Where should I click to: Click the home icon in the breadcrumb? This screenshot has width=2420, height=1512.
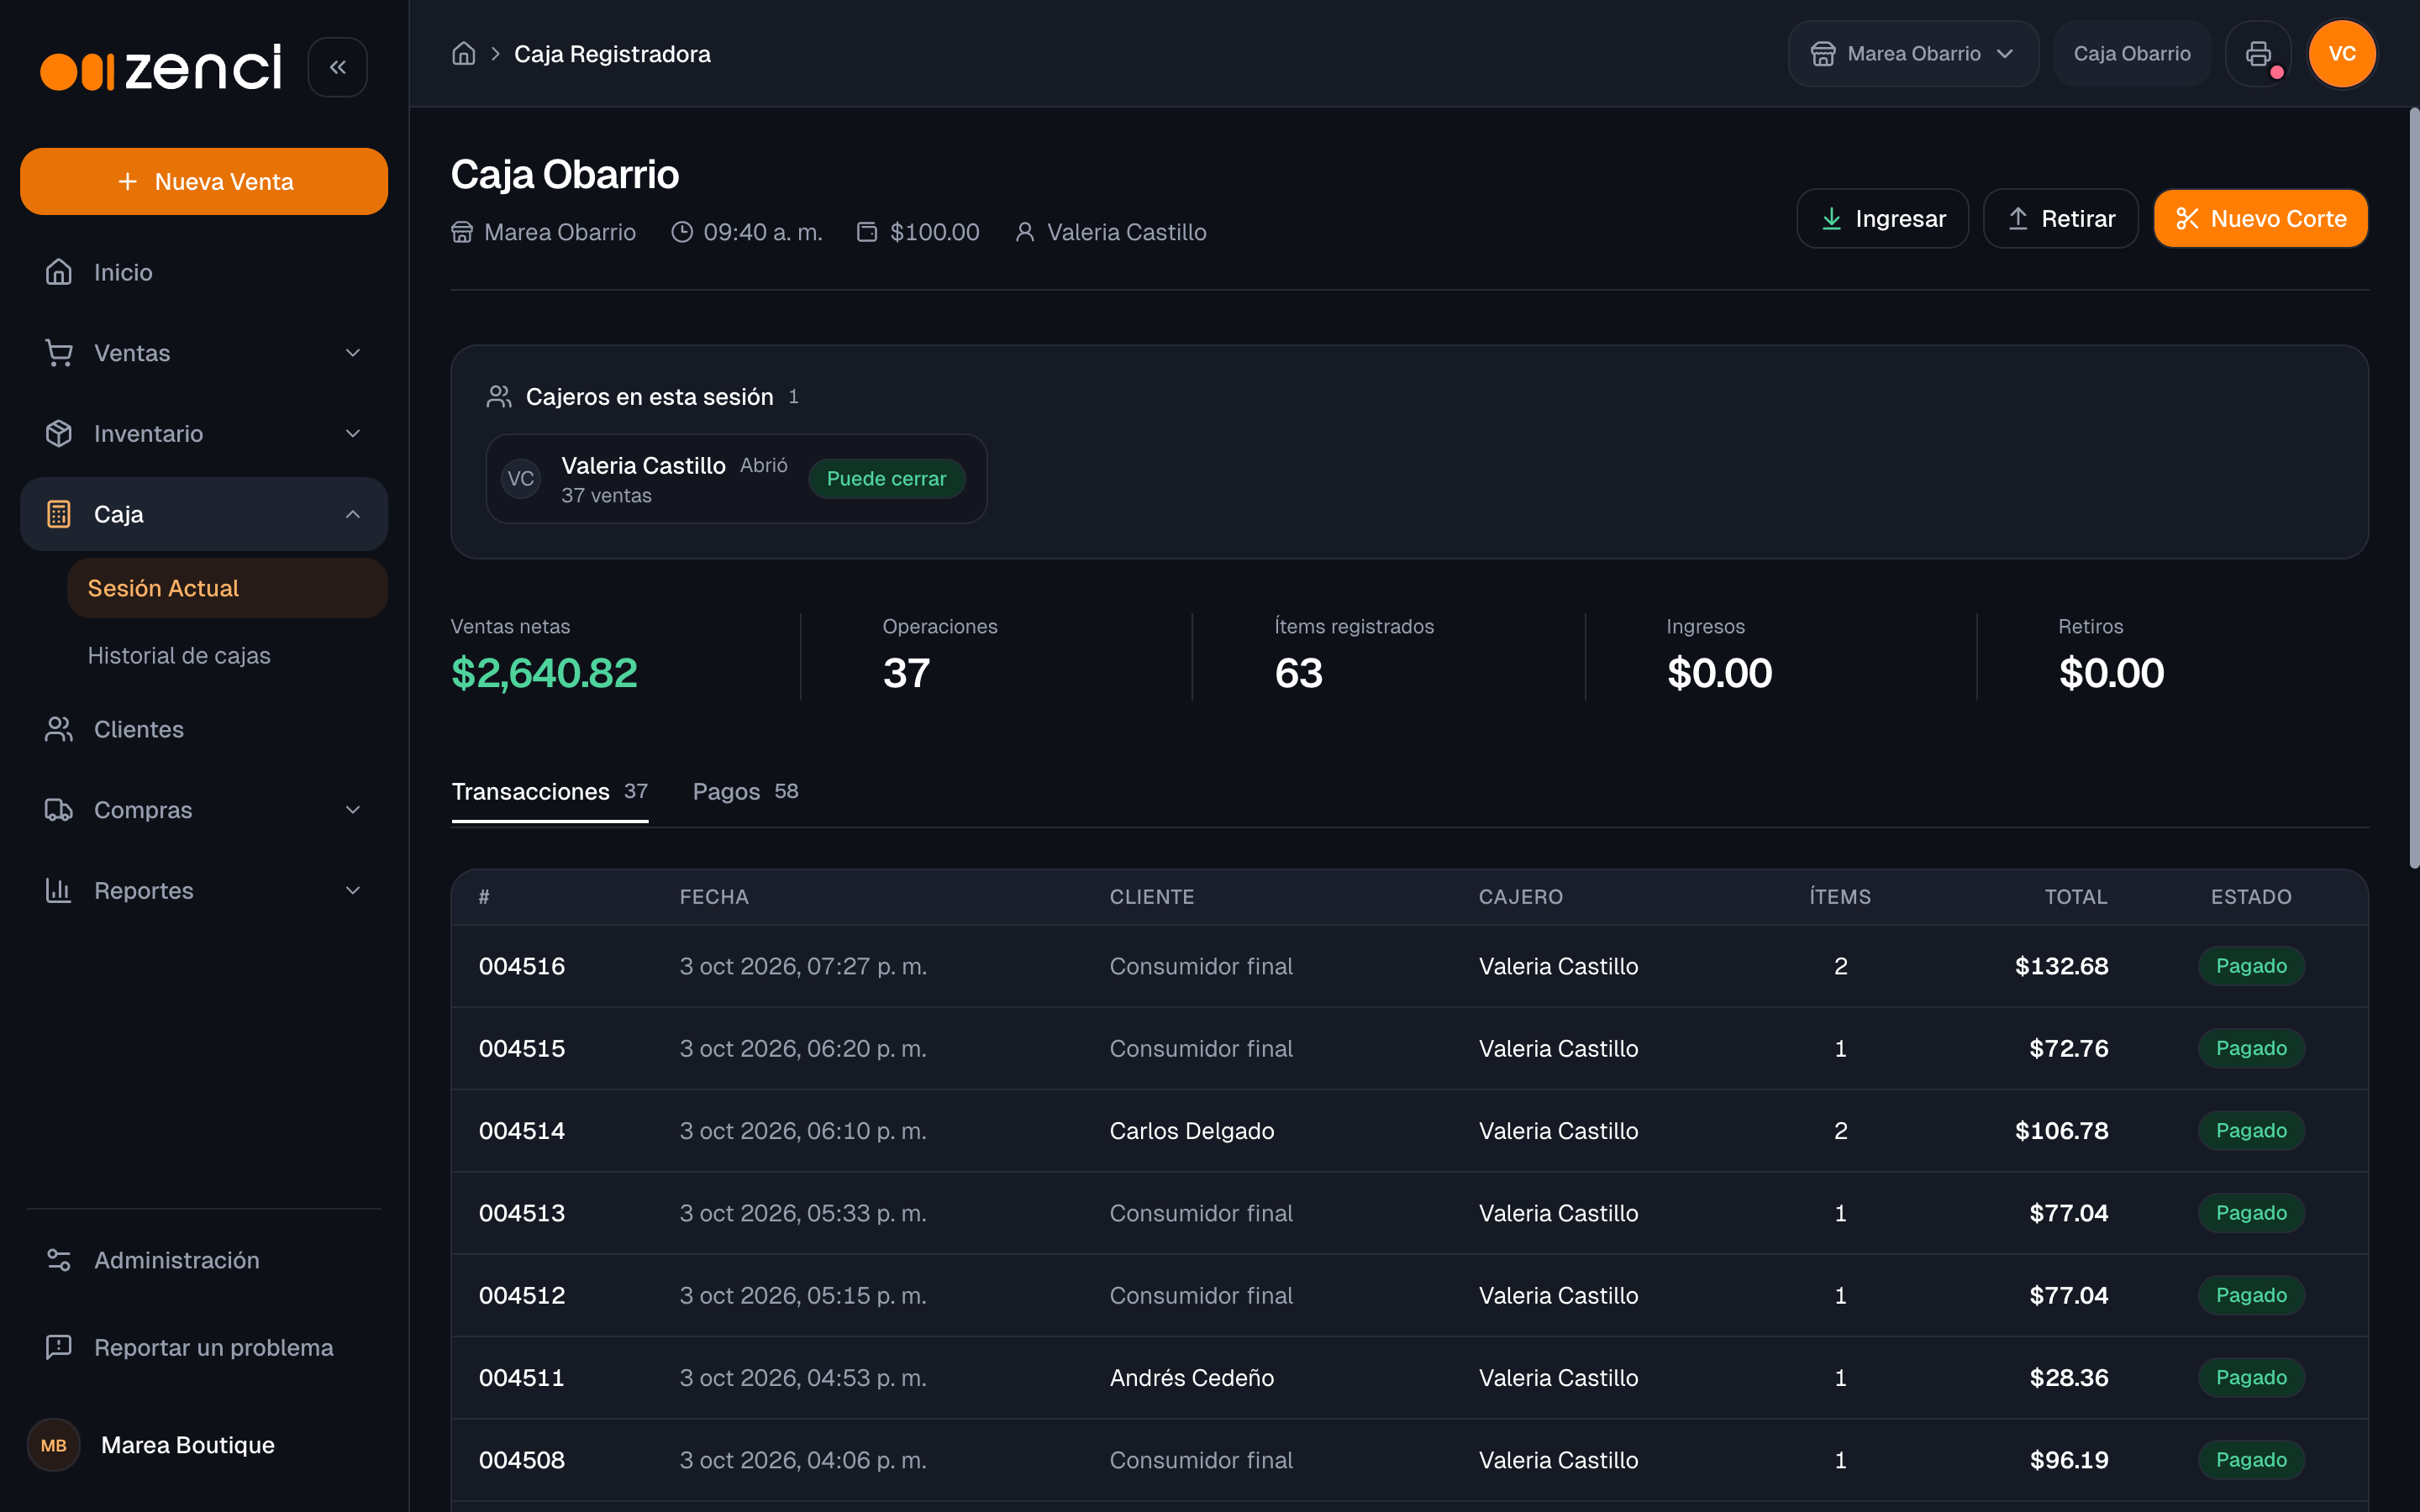coord(463,53)
